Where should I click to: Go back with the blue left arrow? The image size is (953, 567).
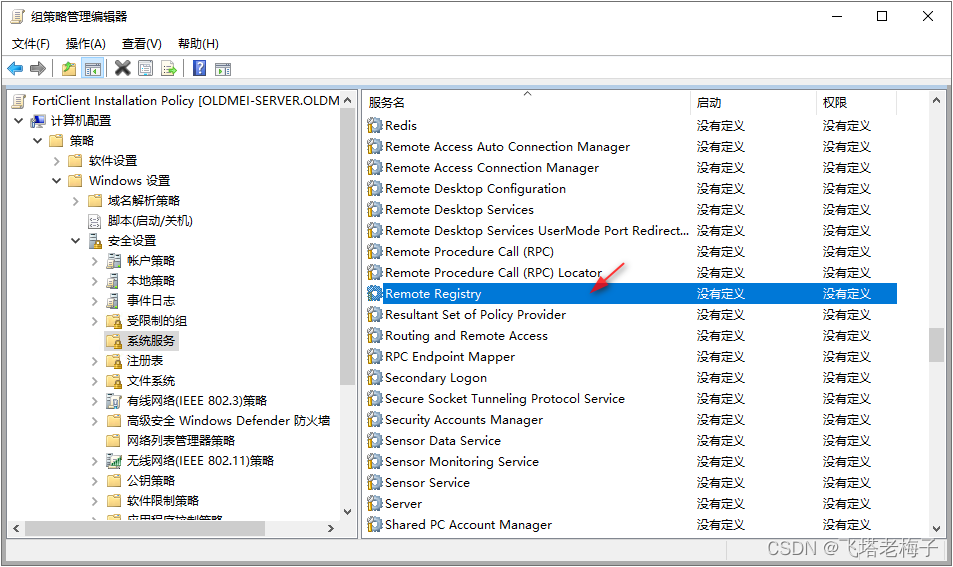pos(15,69)
